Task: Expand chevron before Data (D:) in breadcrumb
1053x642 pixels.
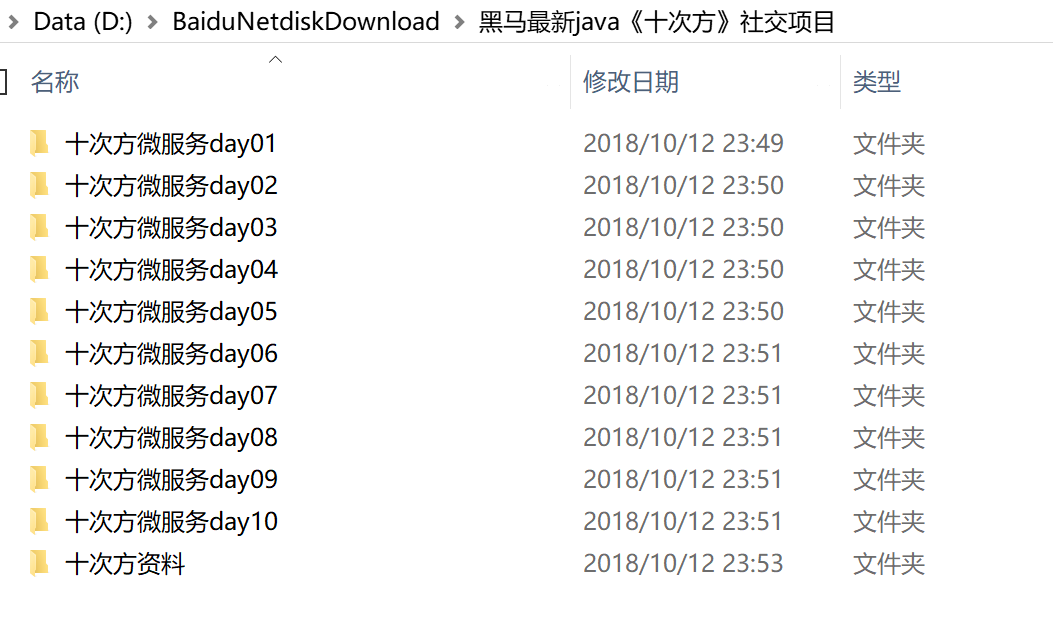Action: pyautogui.click(x=13, y=22)
